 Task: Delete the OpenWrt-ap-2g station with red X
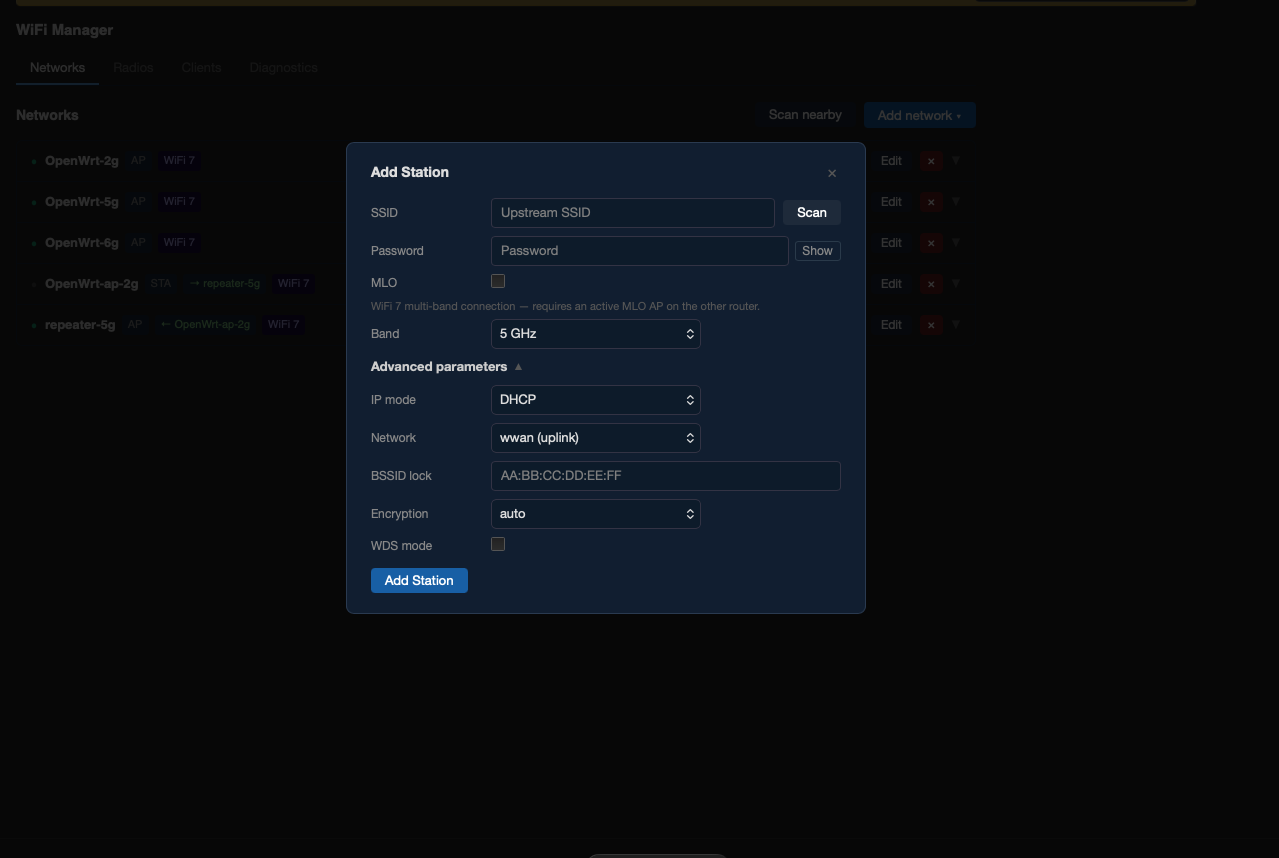coord(931,284)
